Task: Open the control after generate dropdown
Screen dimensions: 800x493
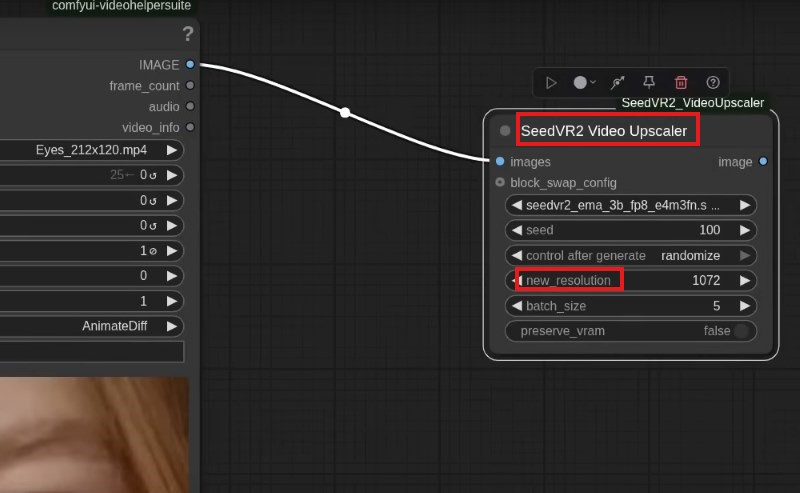Action: tap(630, 255)
